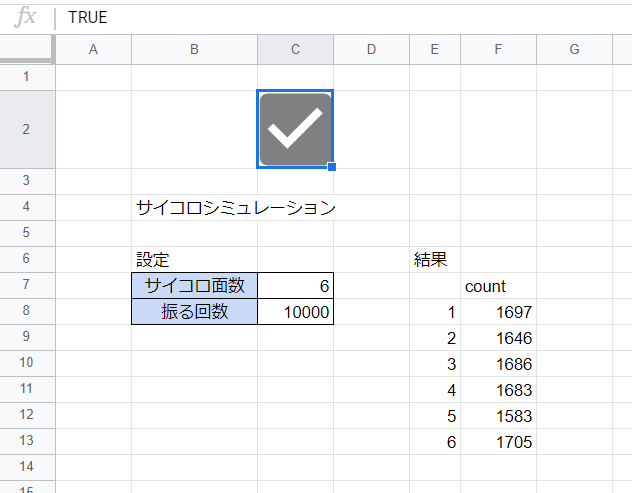Select row 2 header
Viewport: 632px width, 493px height.
point(26,129)
